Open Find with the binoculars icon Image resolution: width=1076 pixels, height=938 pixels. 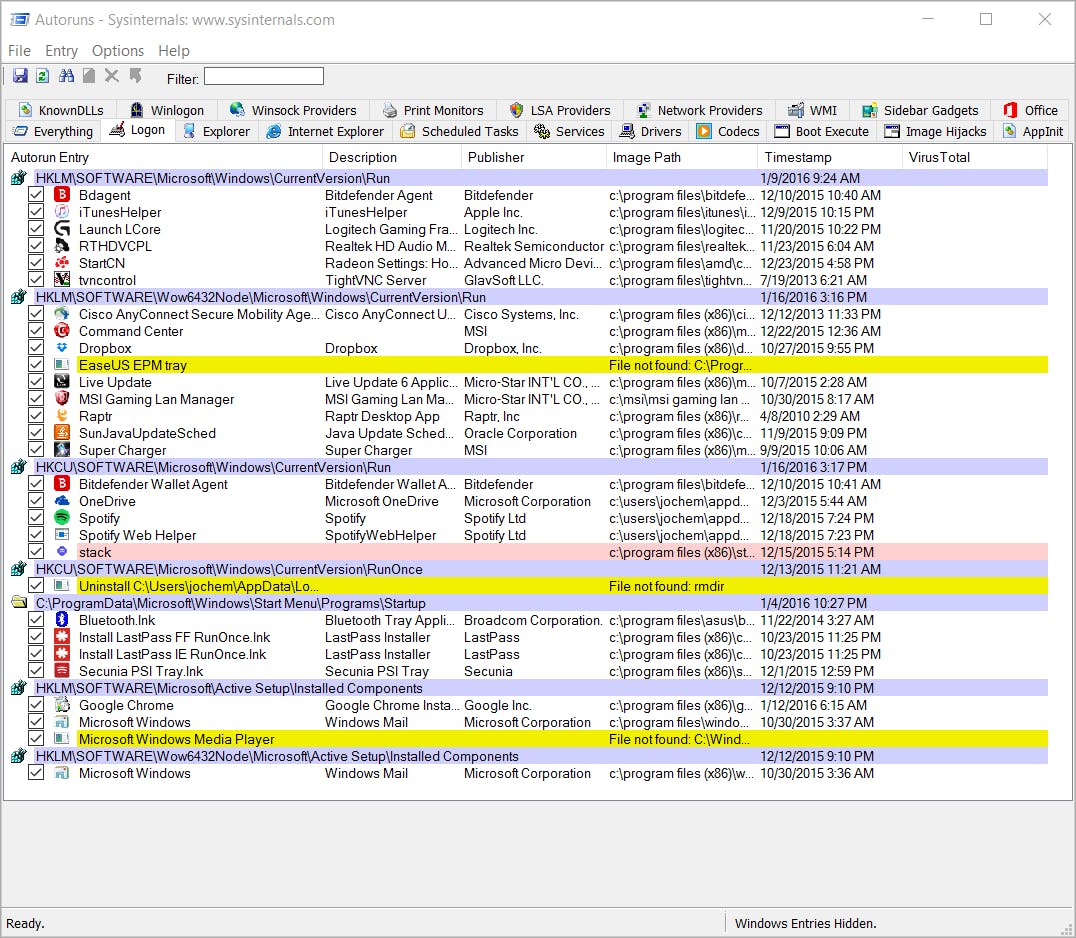[67, 76]
